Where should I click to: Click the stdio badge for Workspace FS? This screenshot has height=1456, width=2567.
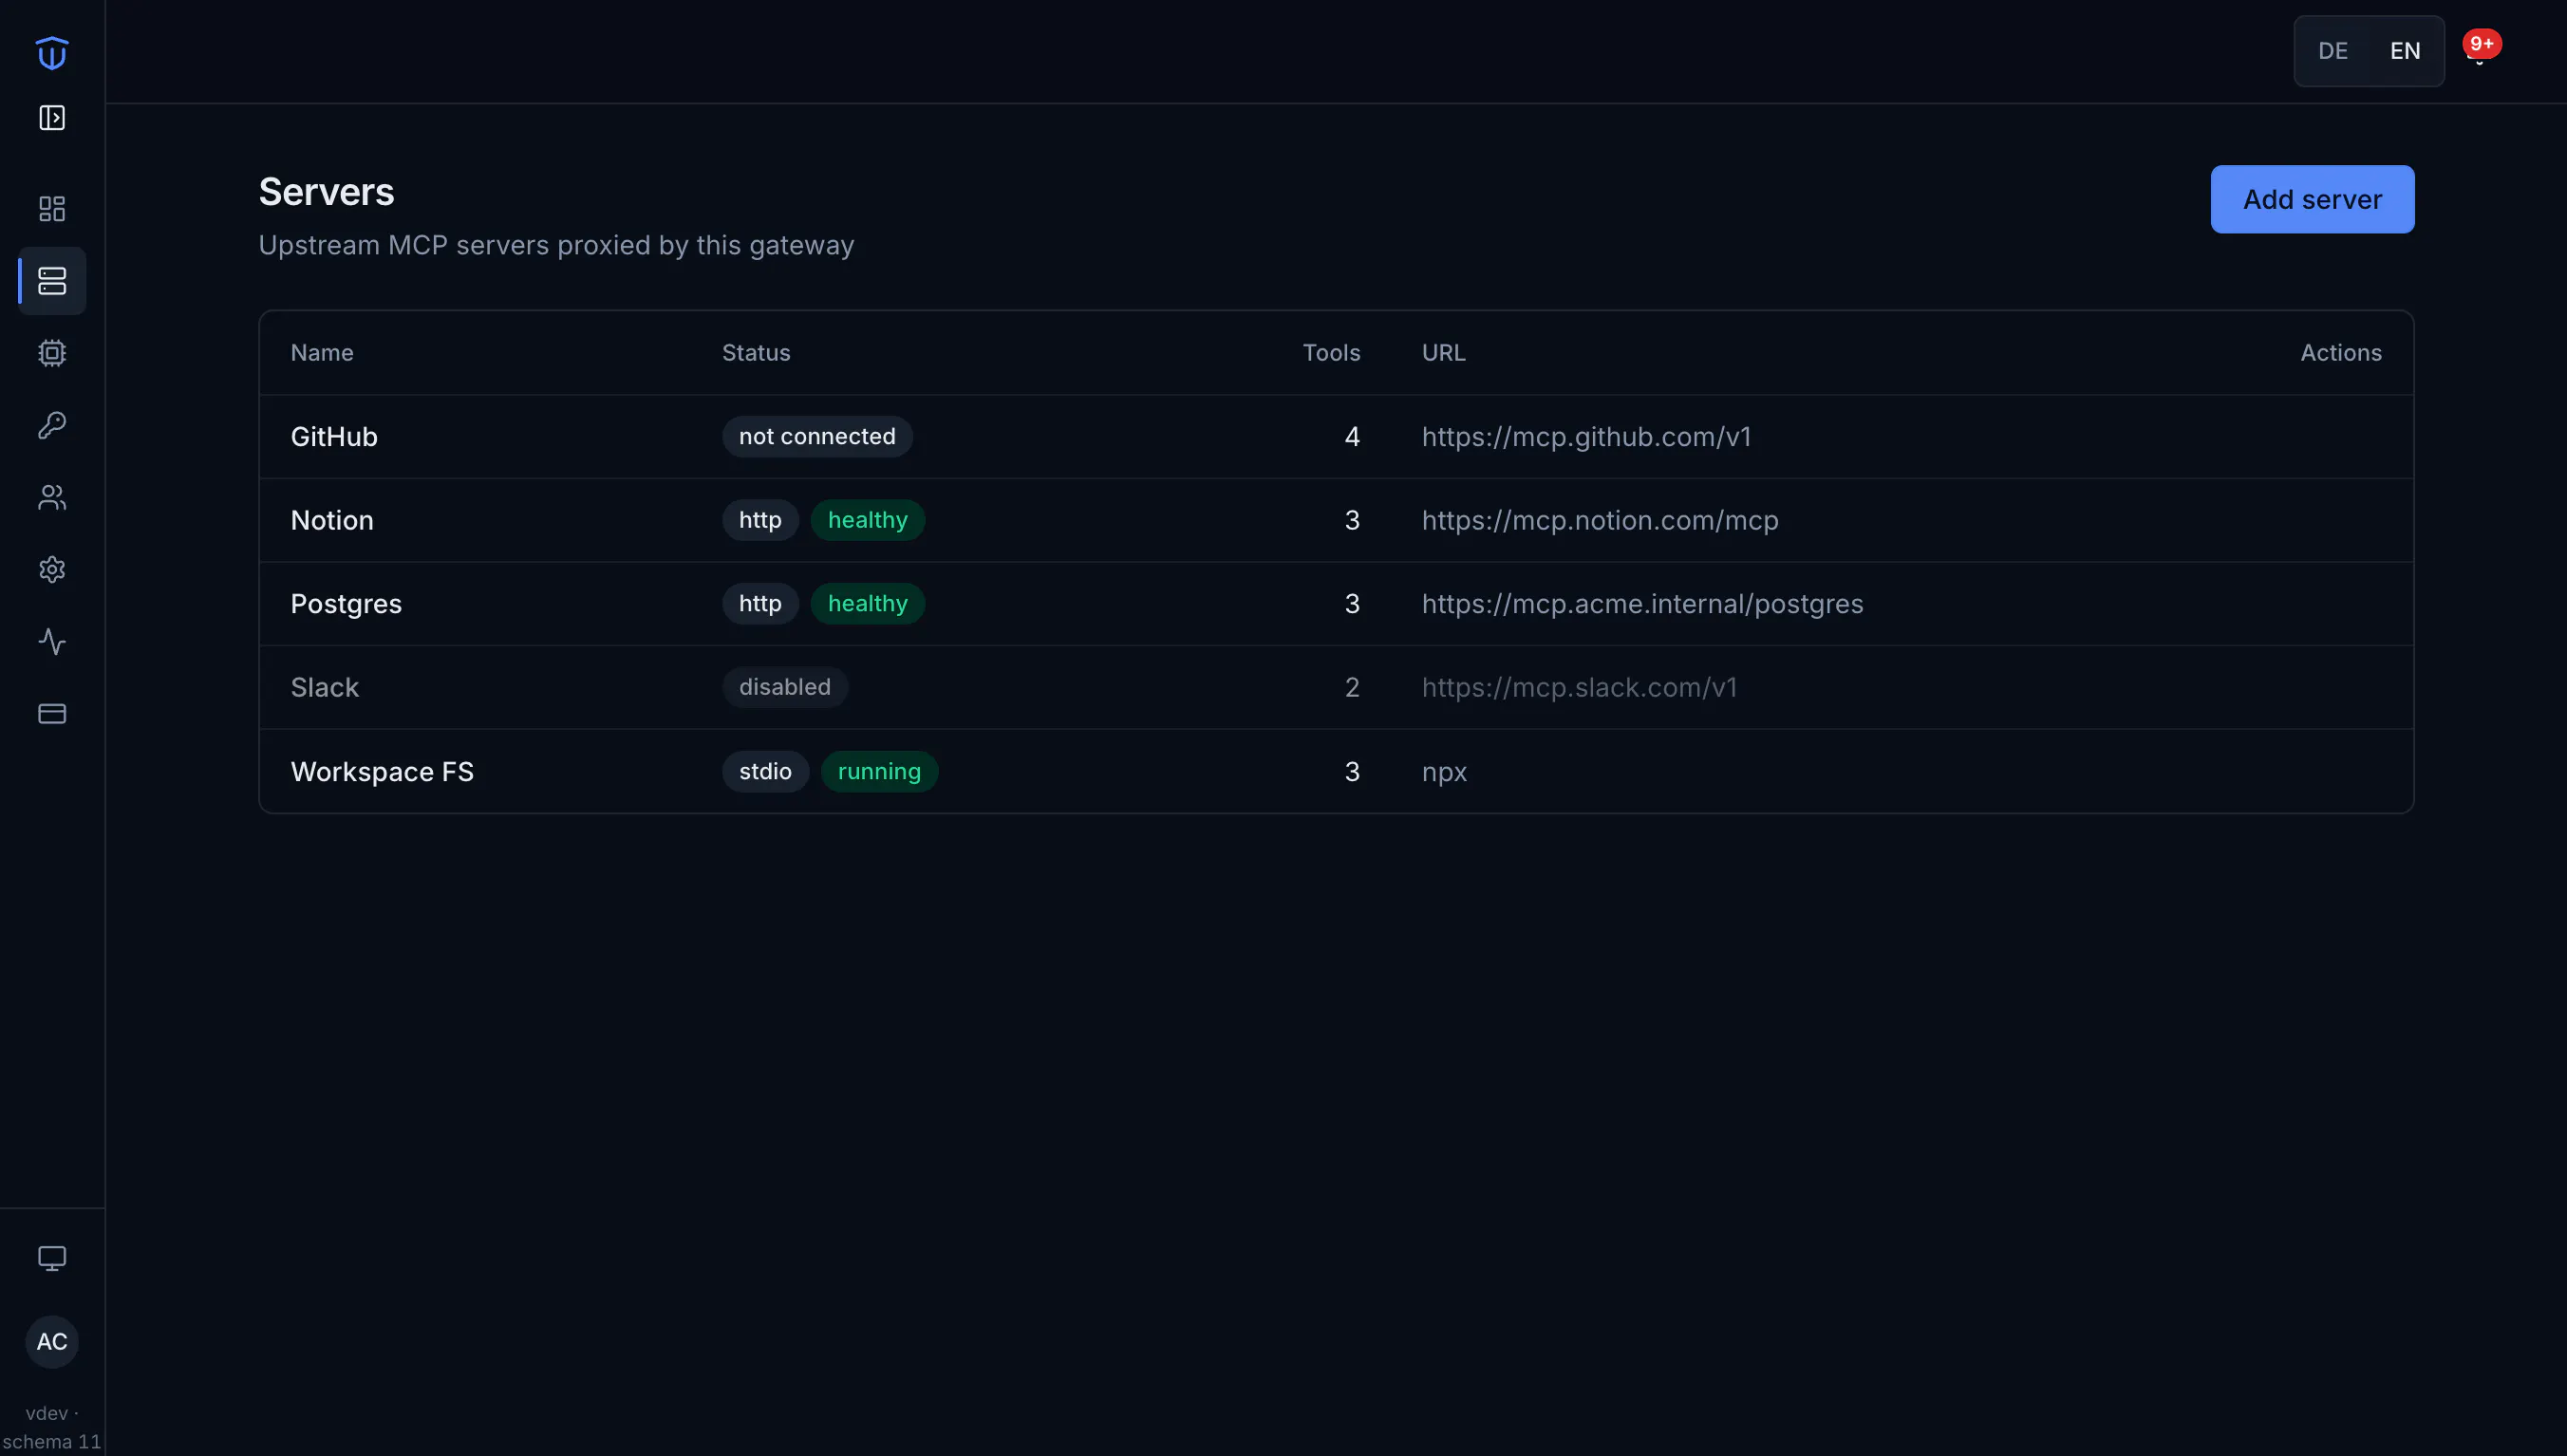(x=765, y=771)
